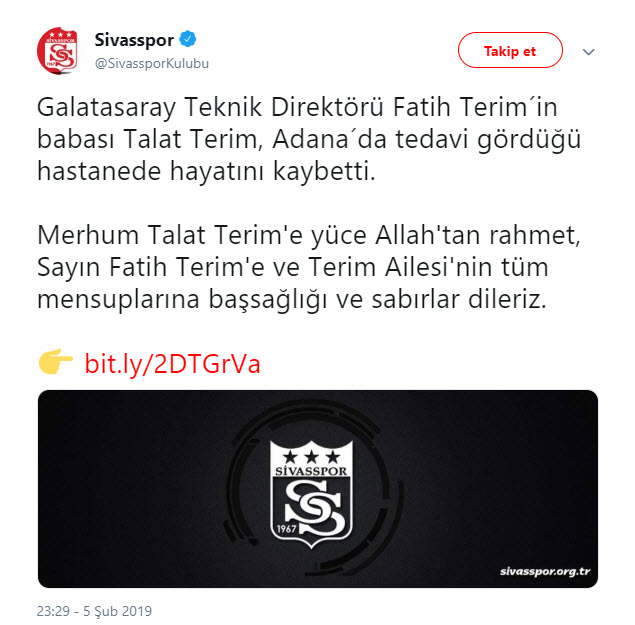635x625 pixels.
Task: Open the black memorial image card
Action: (x=318, y=488)
